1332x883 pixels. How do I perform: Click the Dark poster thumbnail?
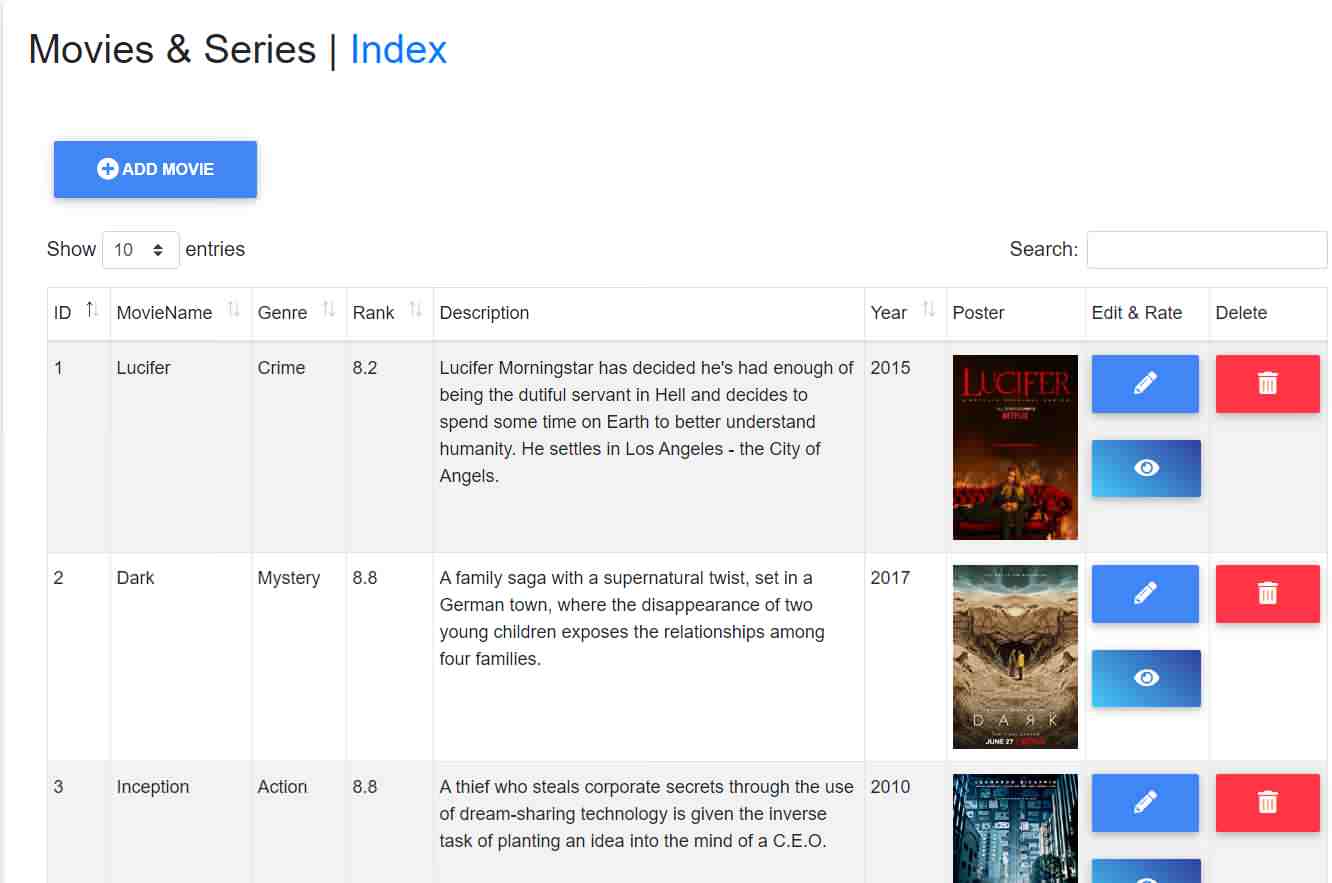tap(1014, 656)
